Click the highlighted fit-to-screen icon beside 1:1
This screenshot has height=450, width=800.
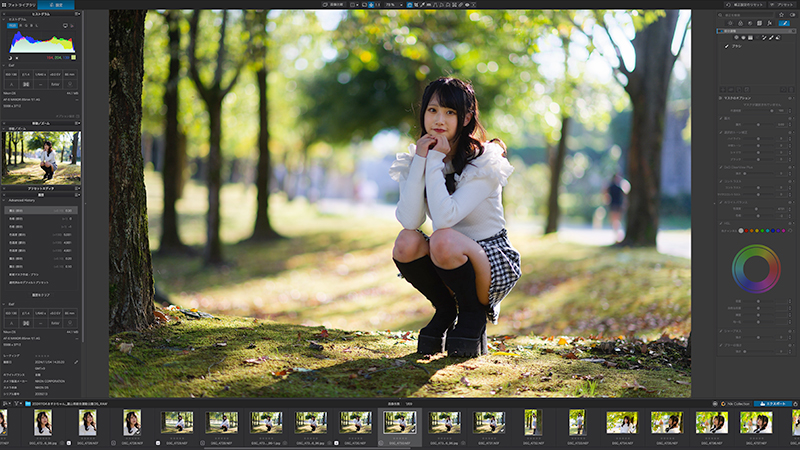(x=371, y=5)
